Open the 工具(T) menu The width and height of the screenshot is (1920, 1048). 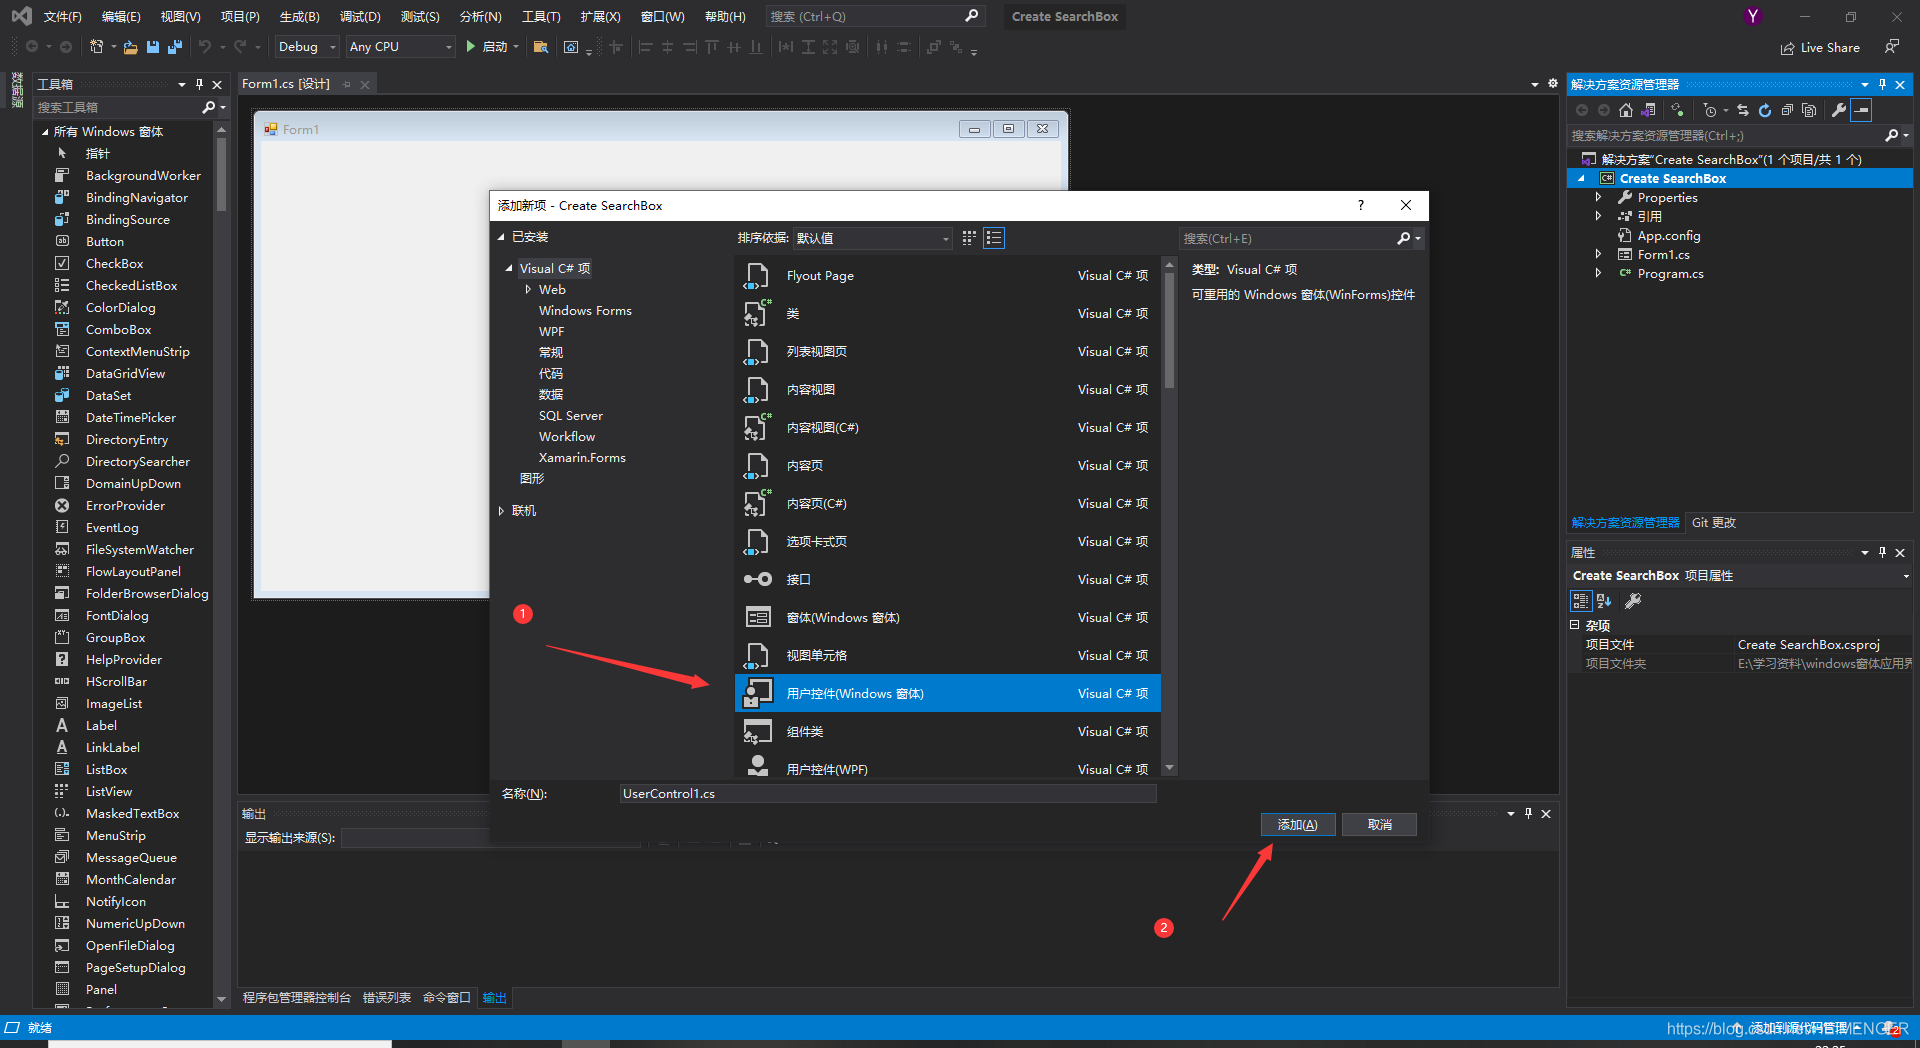click(x=541, y=17)
